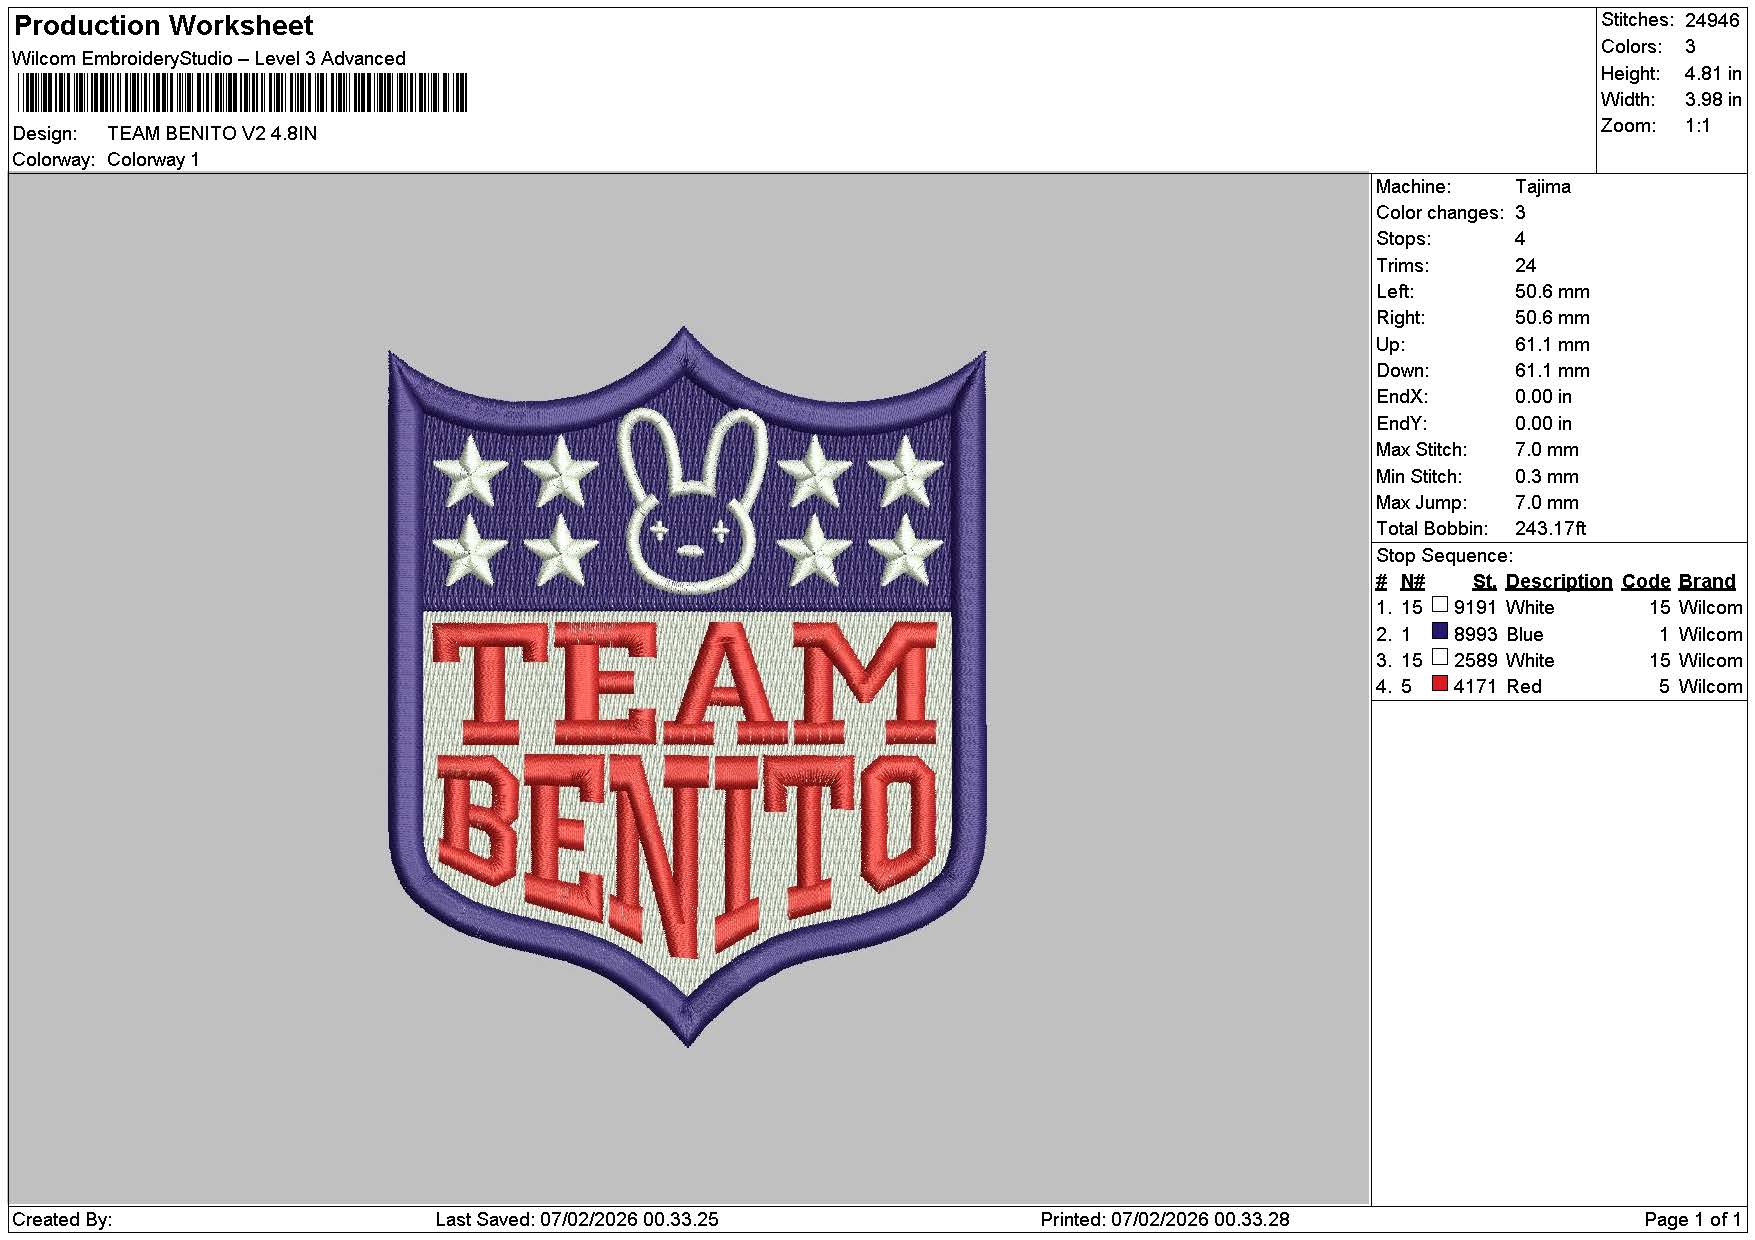Click the 'Colorway 1' value

(x=153, y=159)
